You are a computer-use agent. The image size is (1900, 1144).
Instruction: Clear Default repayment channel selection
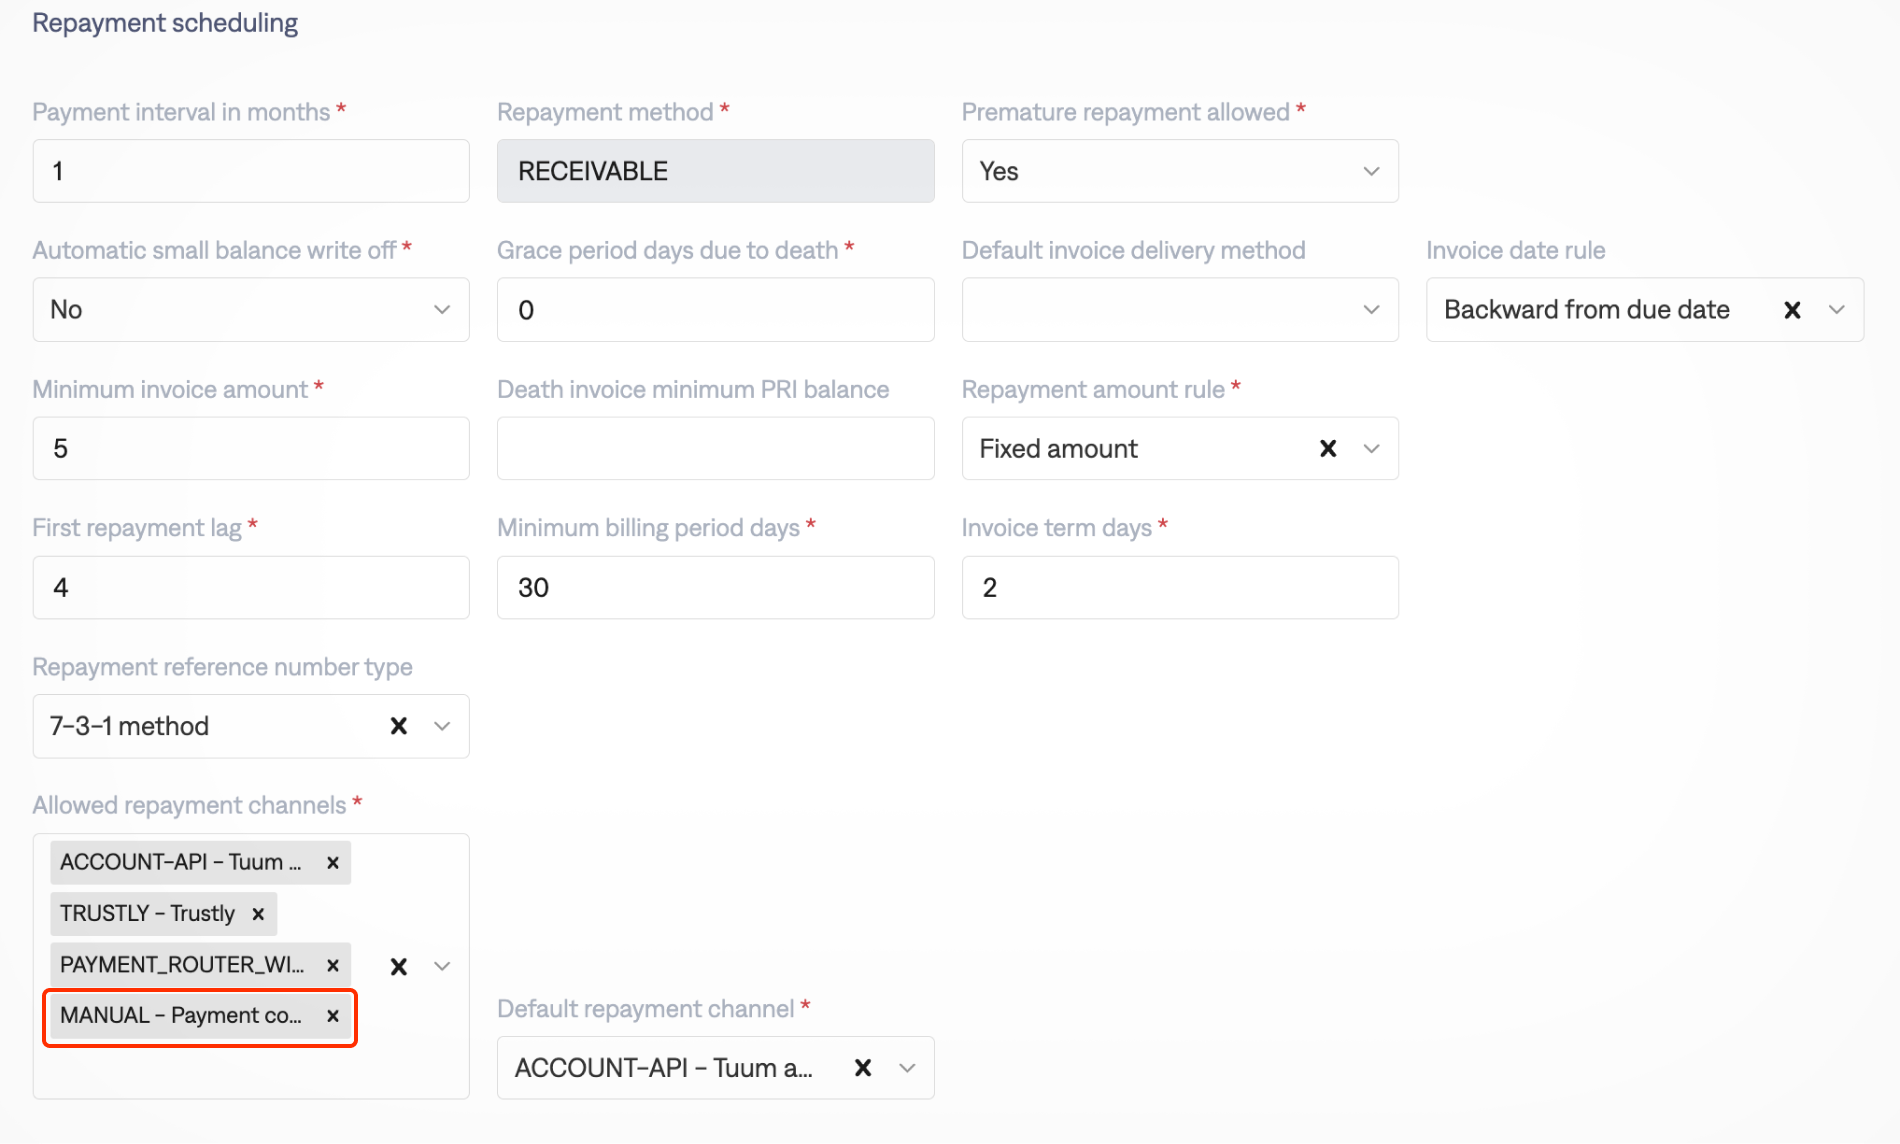click(863, 1068)
